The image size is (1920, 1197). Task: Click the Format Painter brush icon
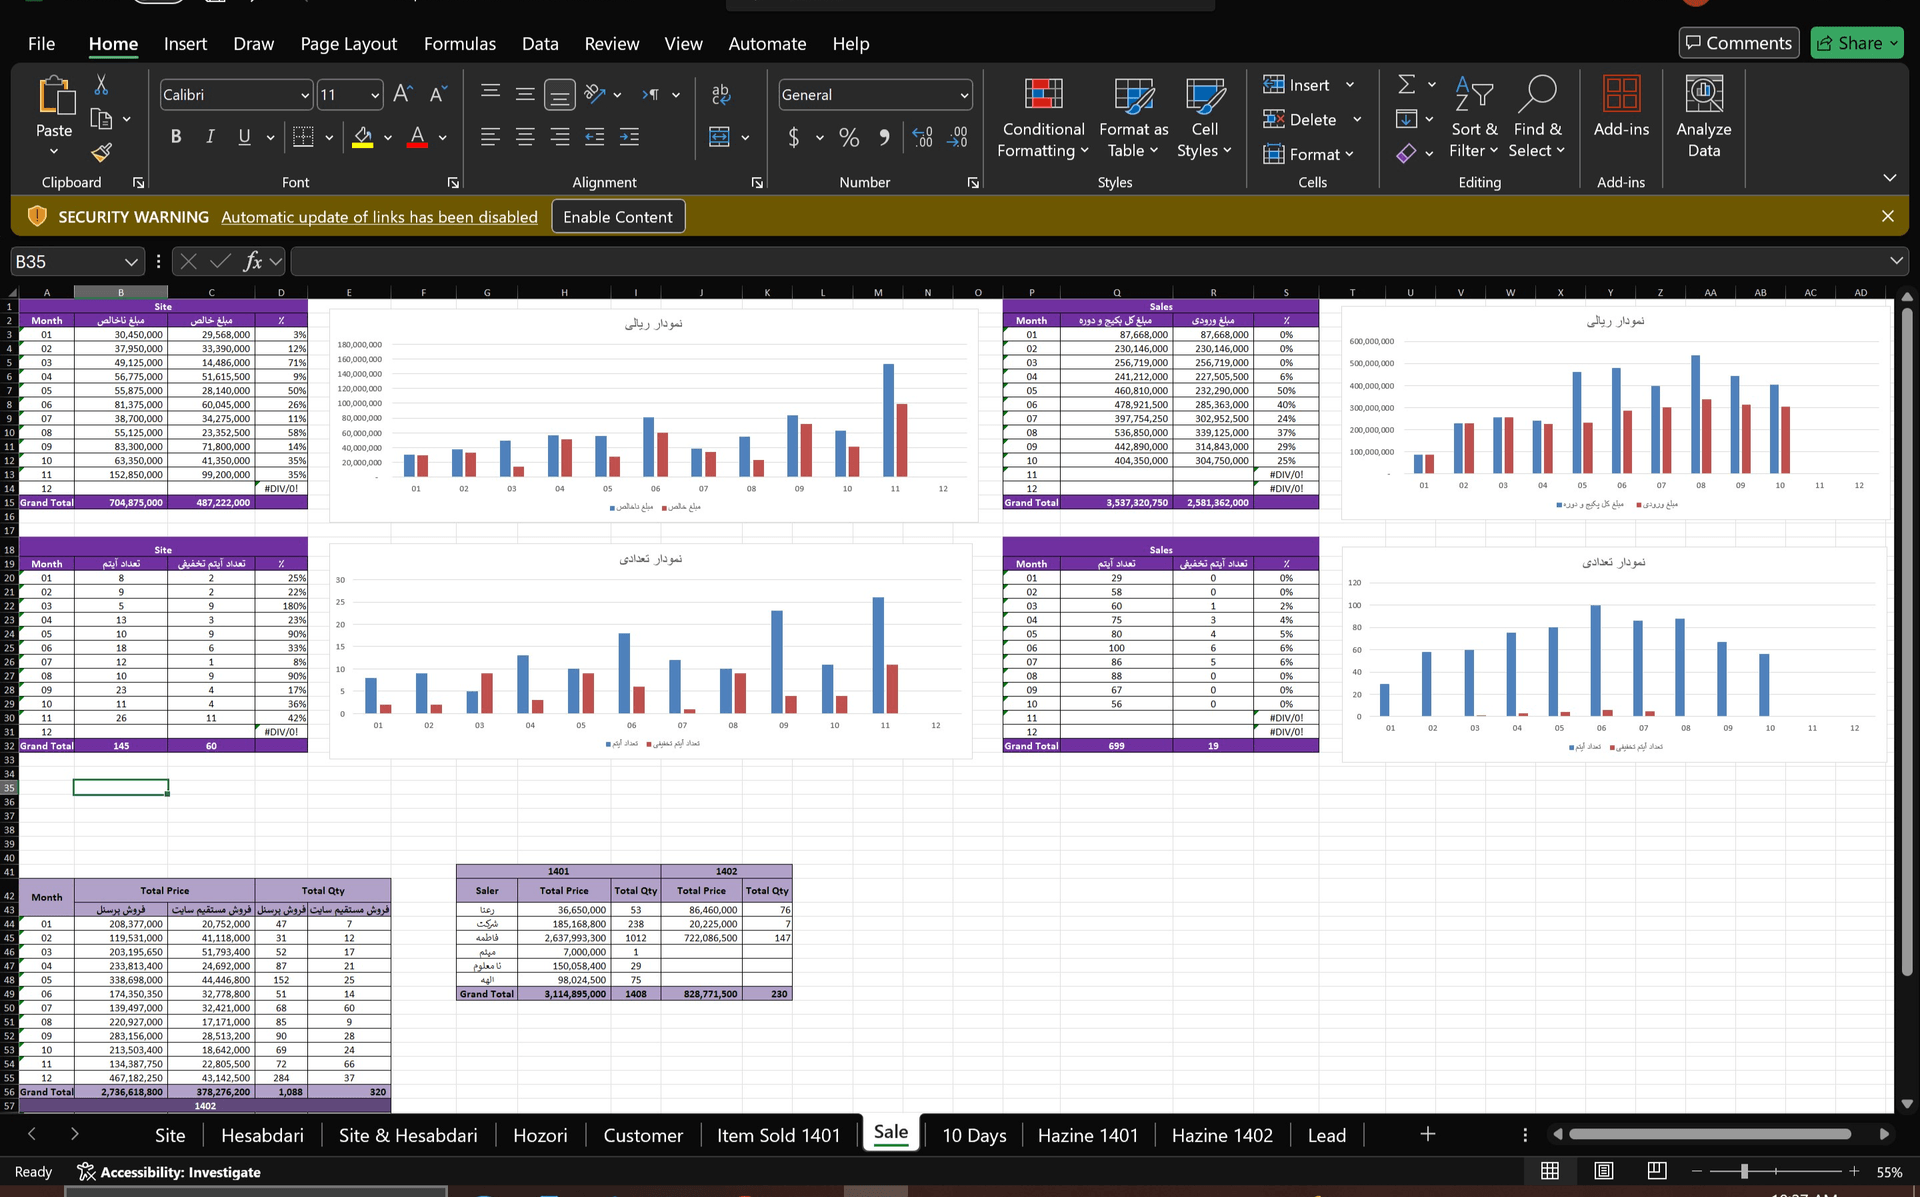pyautogui.click(x=101, y=152)
